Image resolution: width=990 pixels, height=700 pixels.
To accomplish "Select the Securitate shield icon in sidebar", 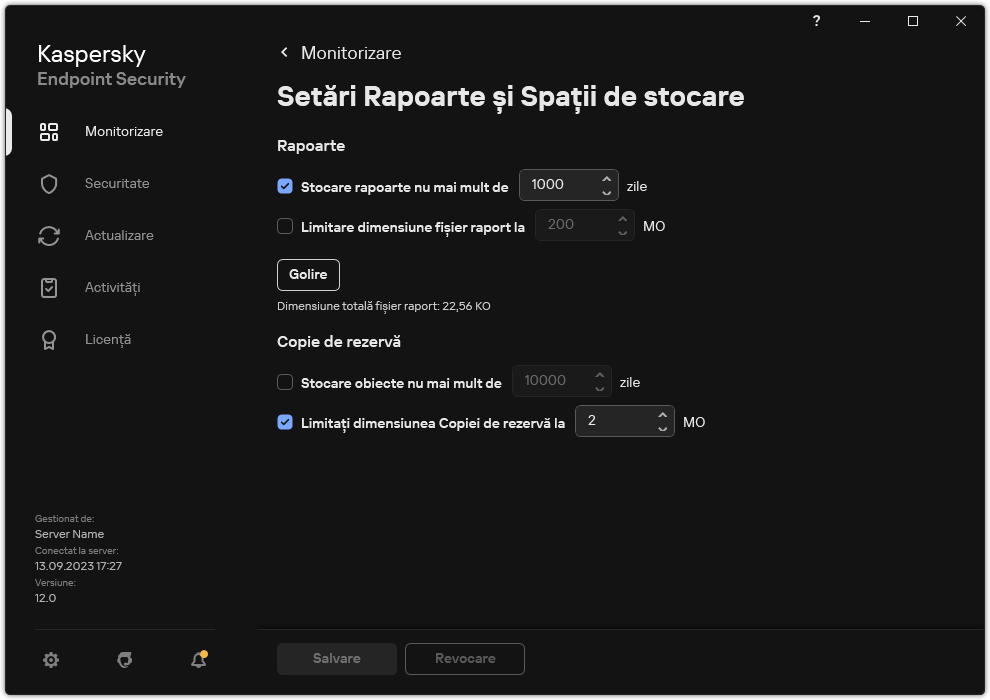I will point(49,183).
